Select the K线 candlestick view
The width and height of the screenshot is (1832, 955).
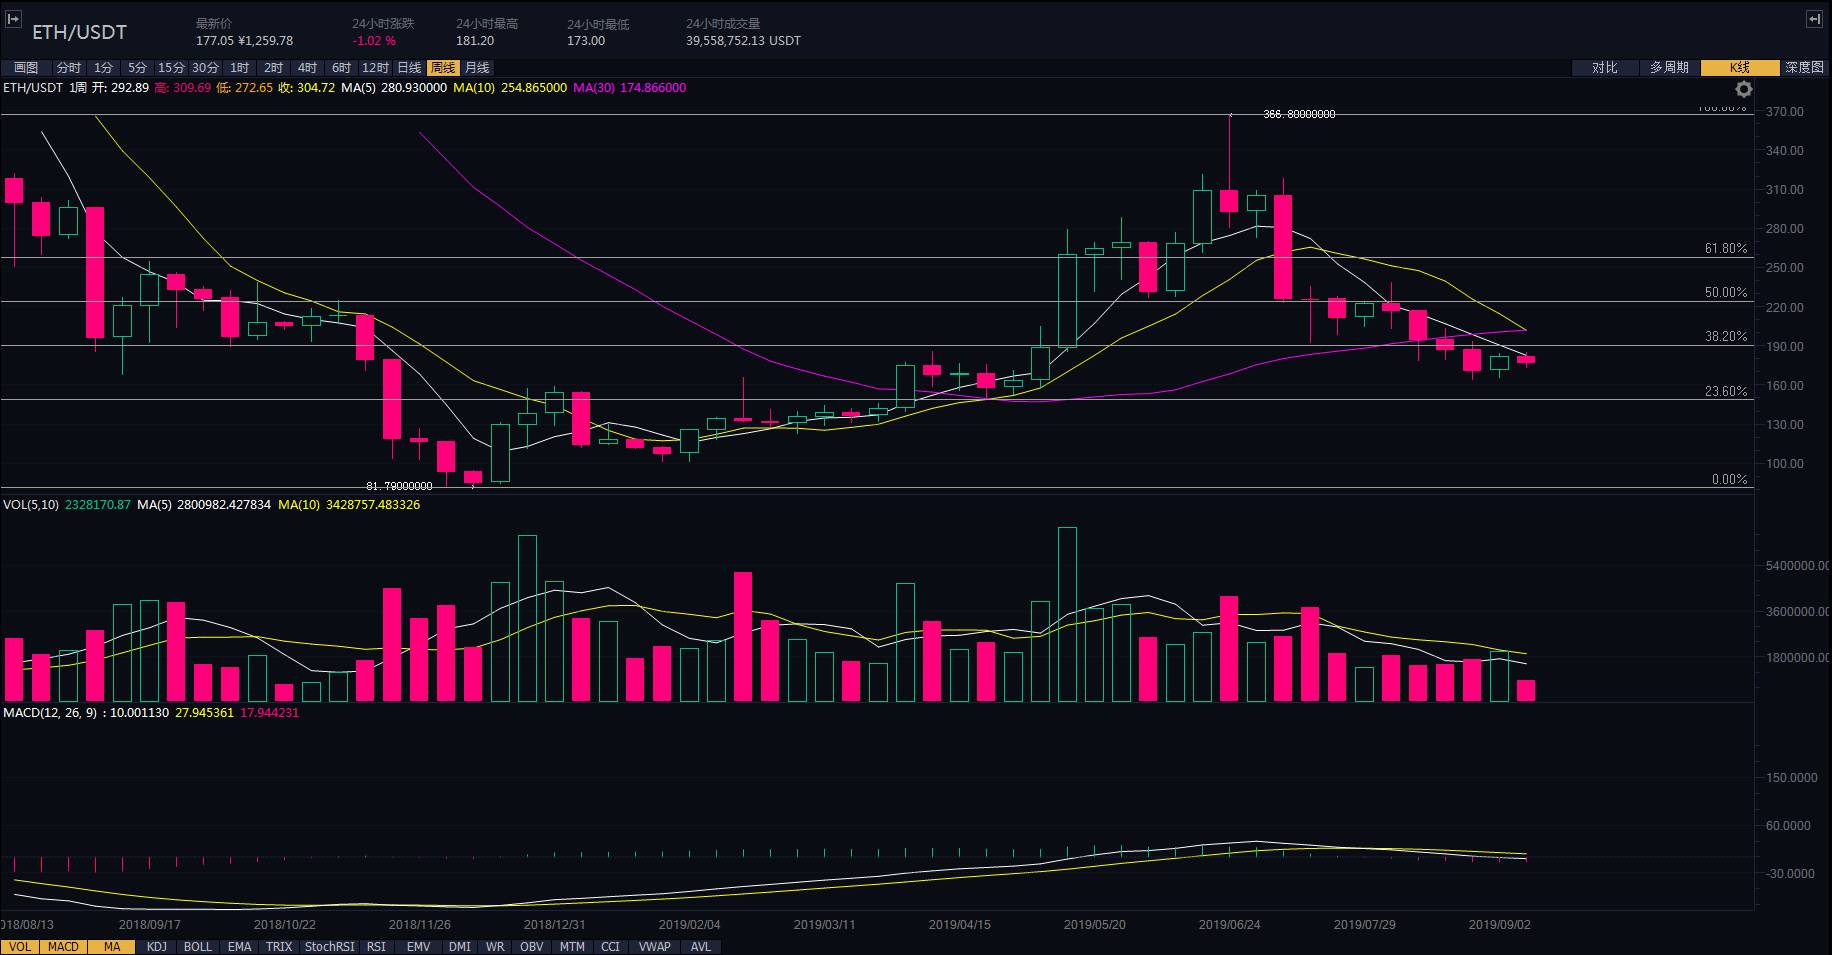click(x=1740, y=68)
